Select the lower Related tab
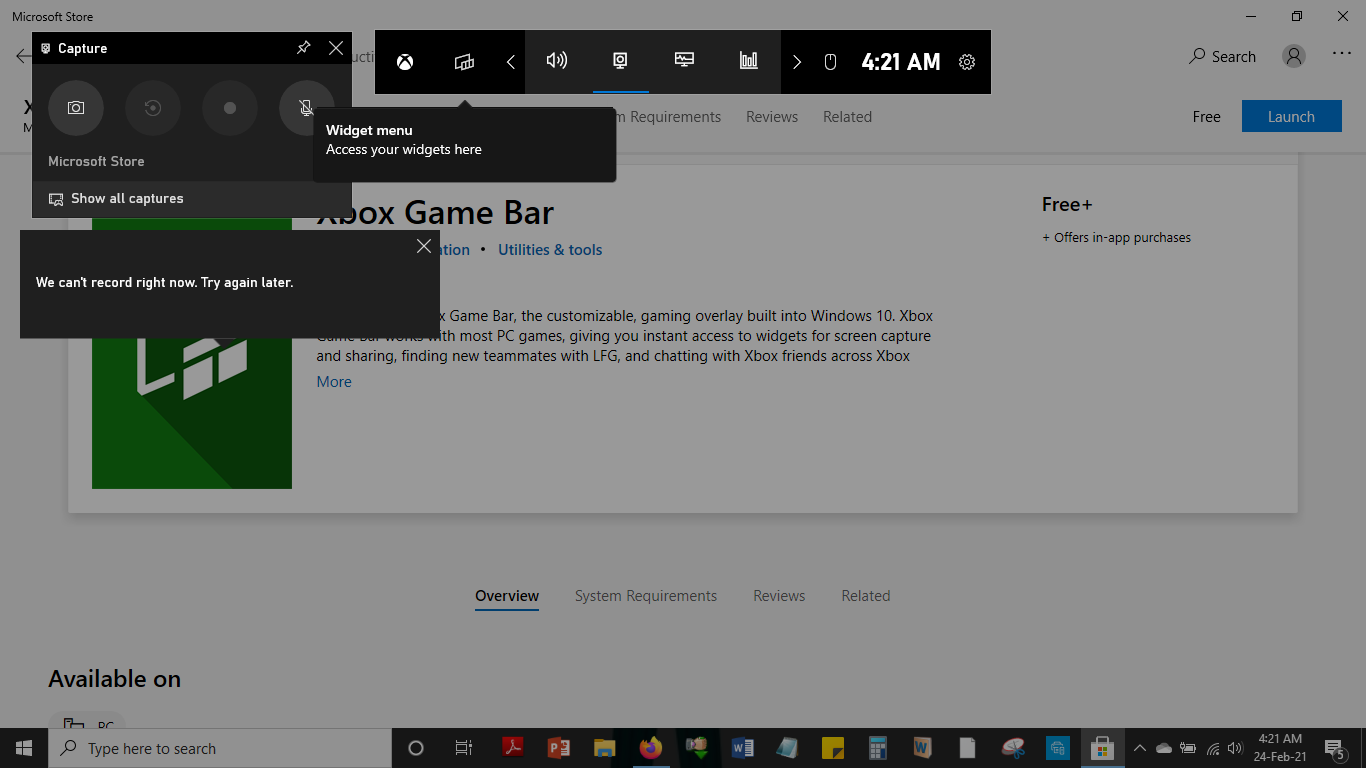This screenshot has height=768, width=1366. coord(866,596)
